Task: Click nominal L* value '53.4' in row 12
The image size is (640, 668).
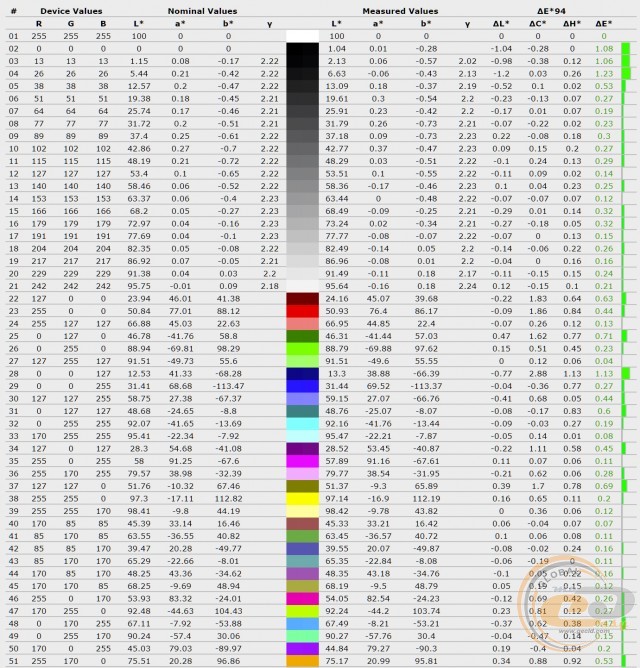Action: pyautogui.click(x=139, y=174)
